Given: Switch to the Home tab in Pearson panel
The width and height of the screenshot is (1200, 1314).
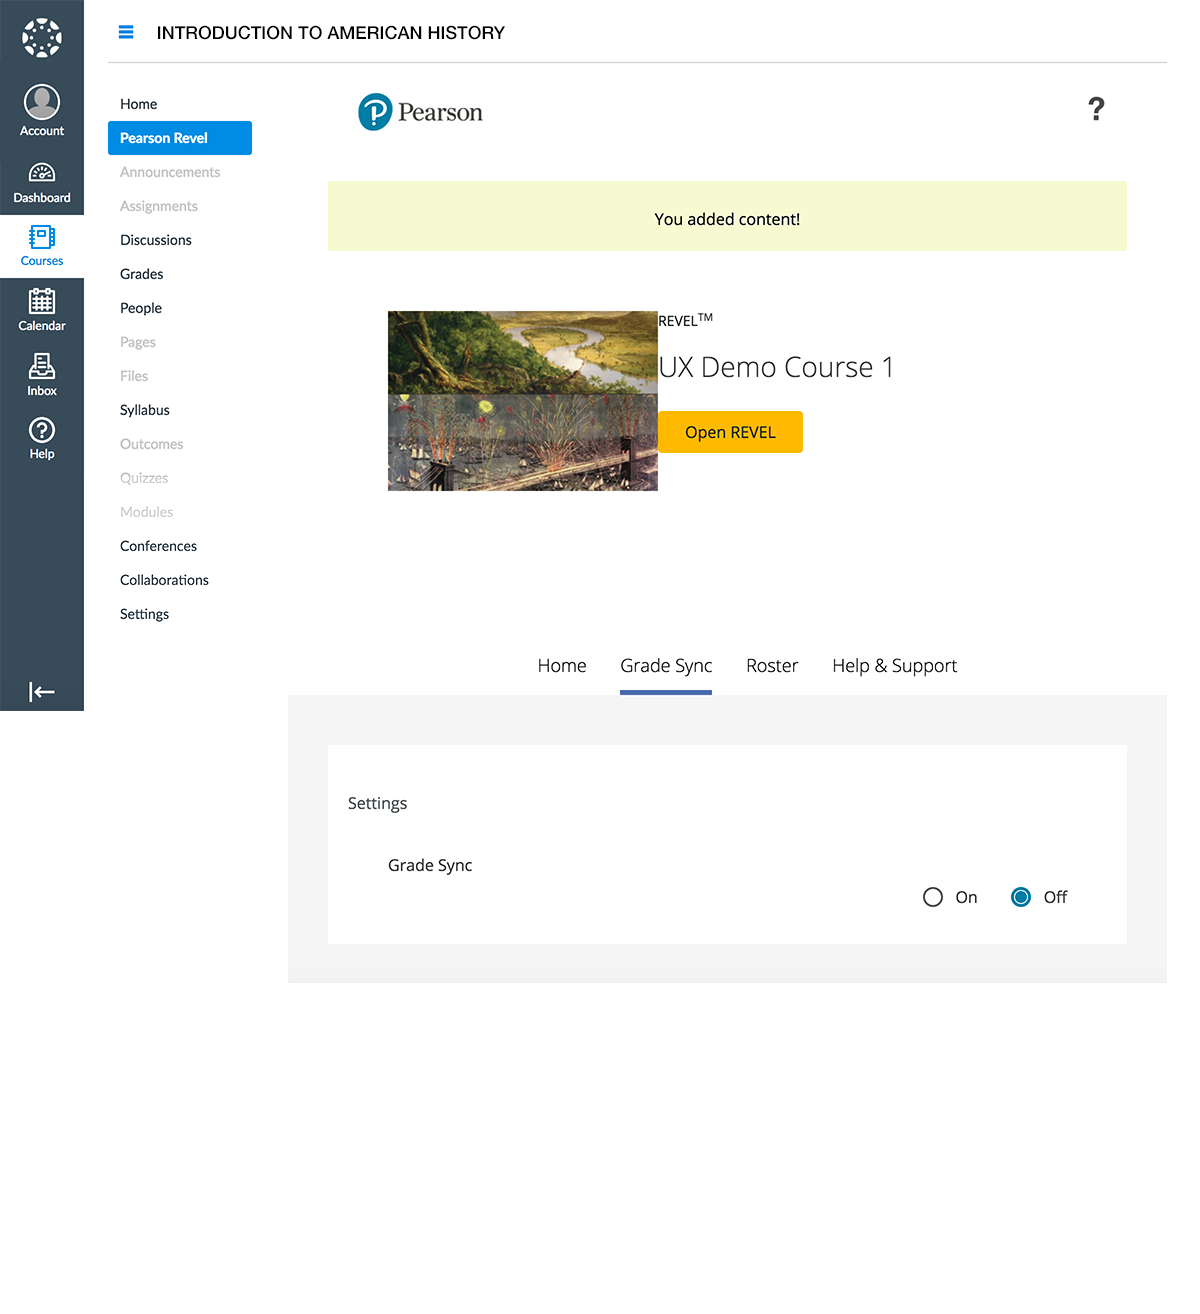Looking at the screenshot, I should point(562,666).
